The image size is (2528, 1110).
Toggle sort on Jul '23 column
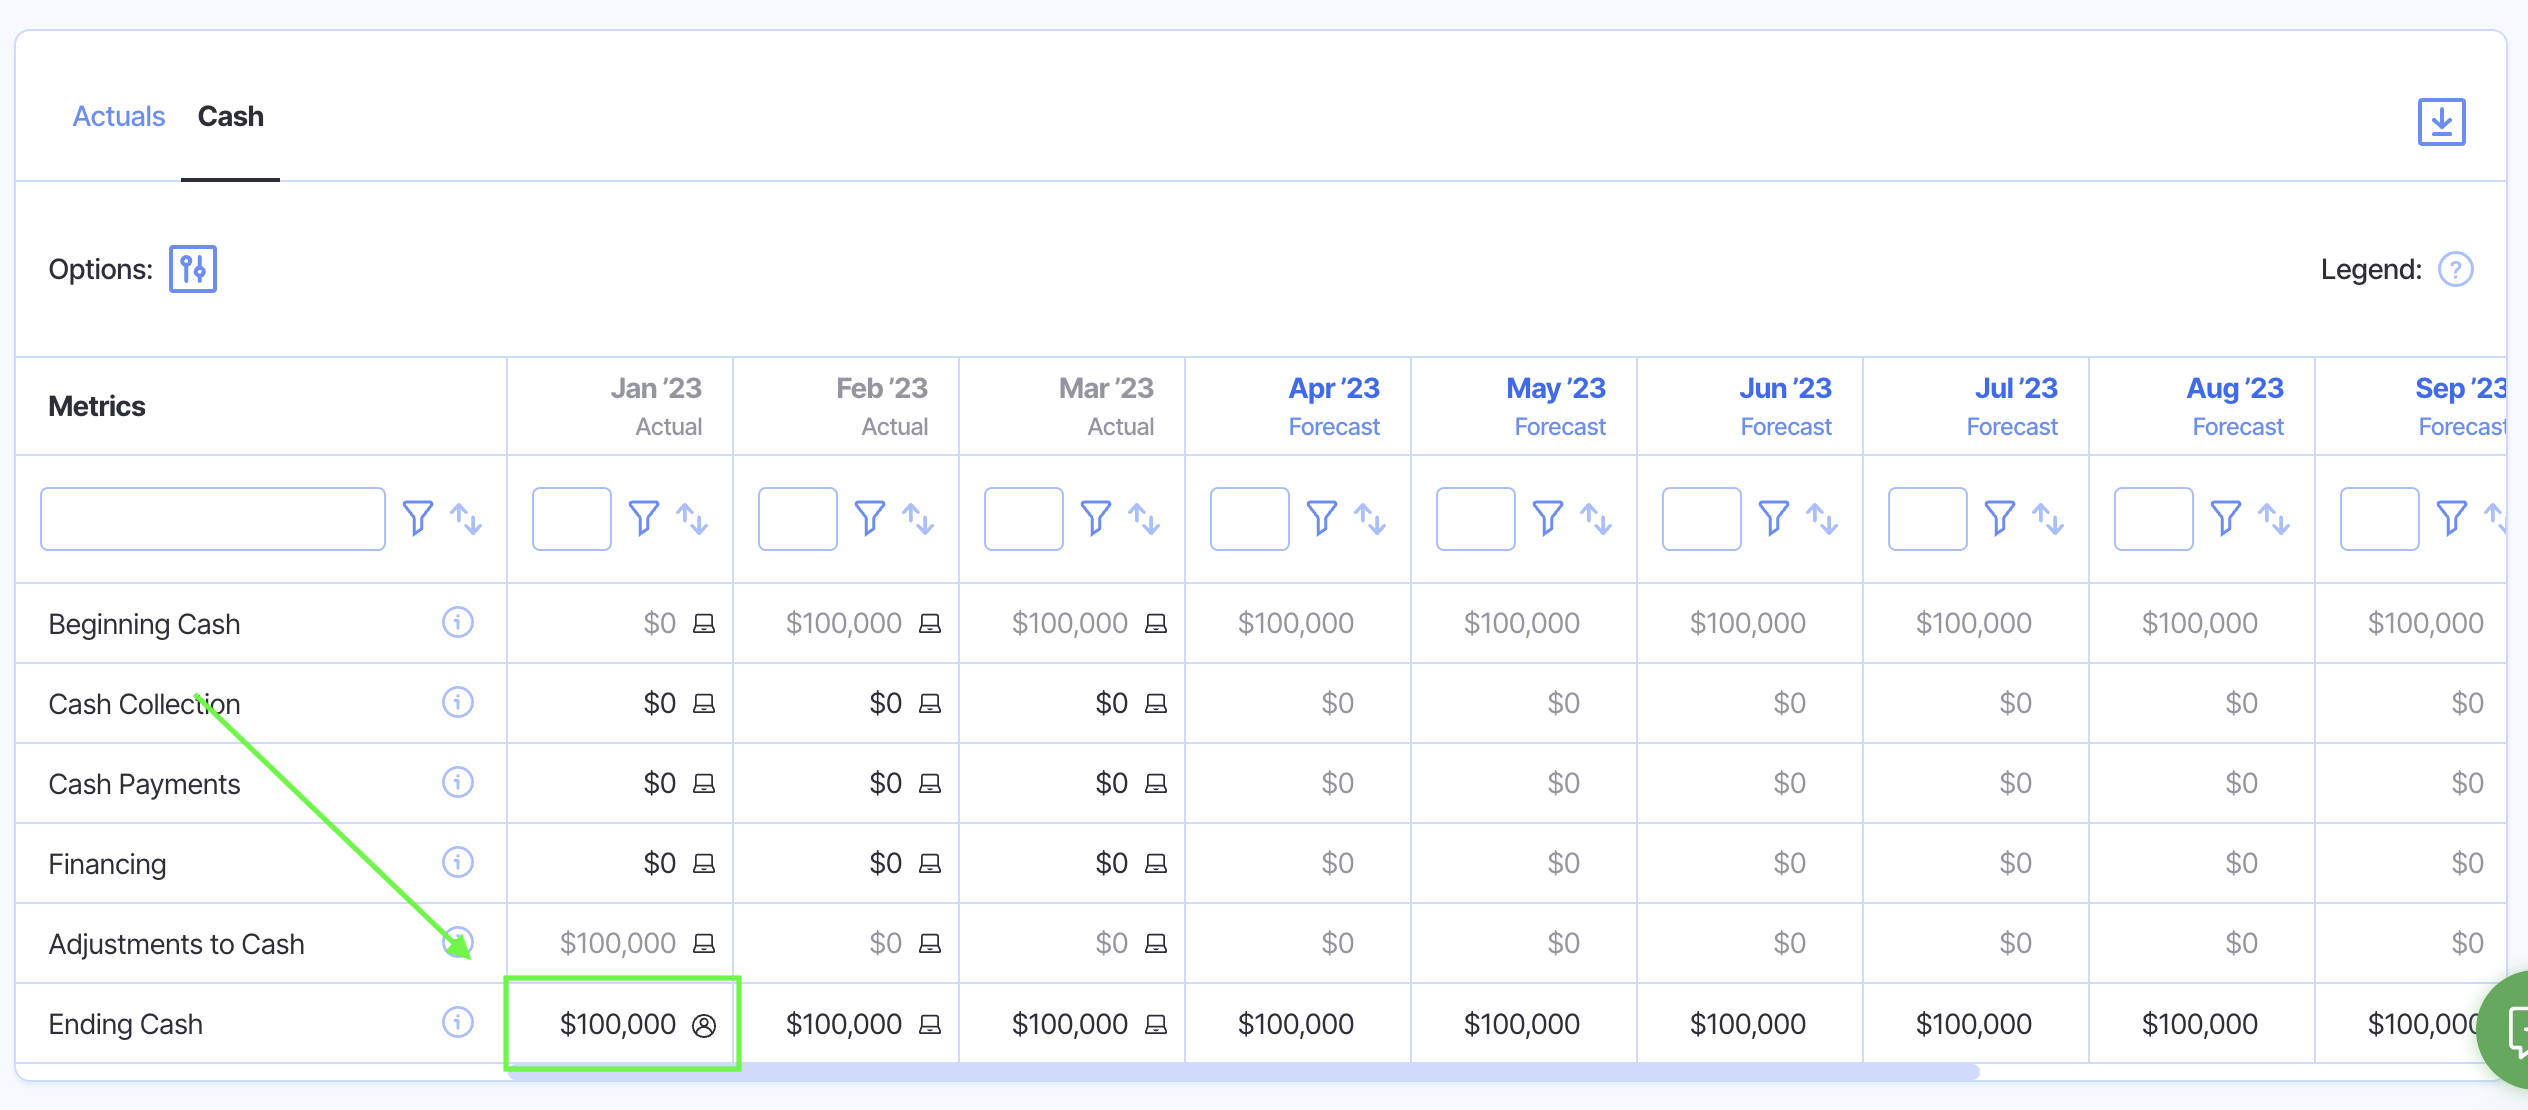[2048, 518]
